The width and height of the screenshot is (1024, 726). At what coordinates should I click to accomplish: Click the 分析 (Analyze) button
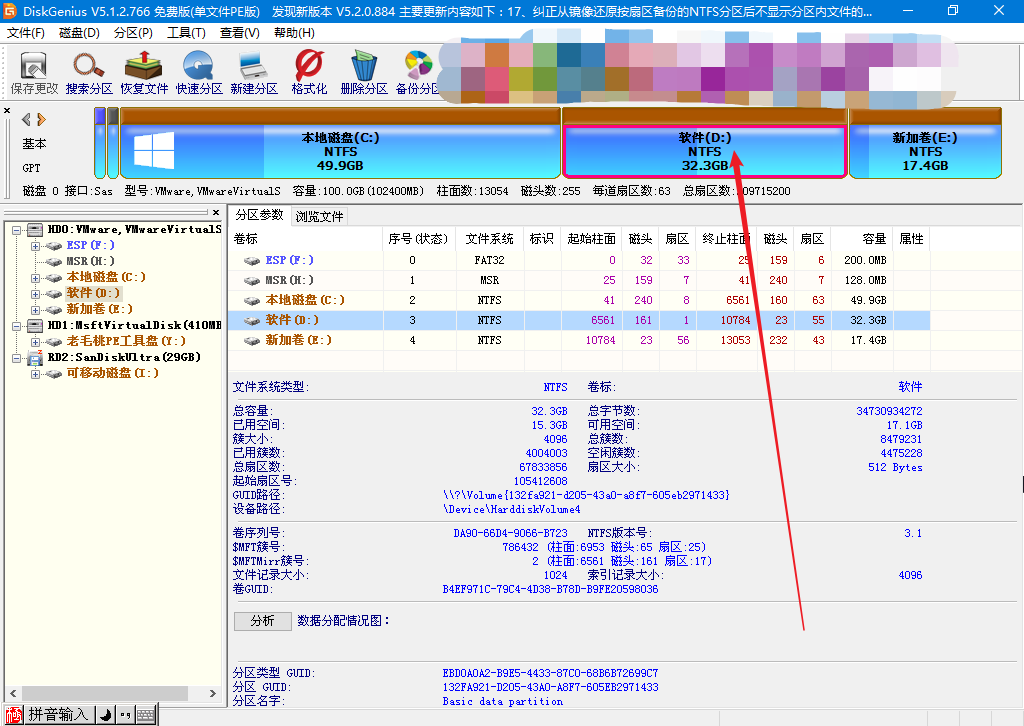[262, 621]
